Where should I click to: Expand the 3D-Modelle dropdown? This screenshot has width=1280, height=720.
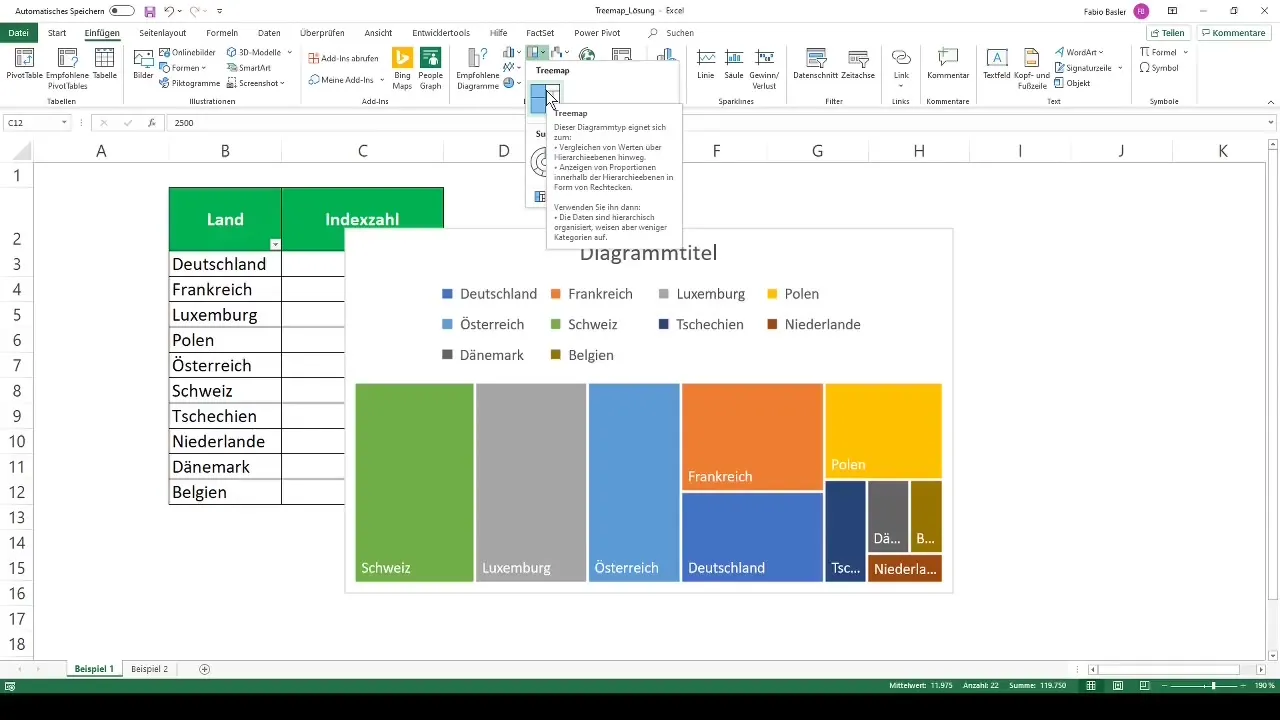pos(290,52)
